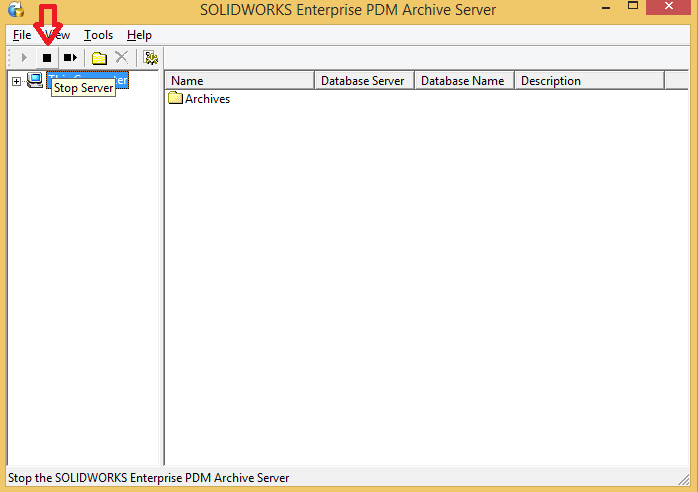This screenshot has height=492, width=698.
Task: Sort by Database Name column header
Action: [x=464, y=81]
